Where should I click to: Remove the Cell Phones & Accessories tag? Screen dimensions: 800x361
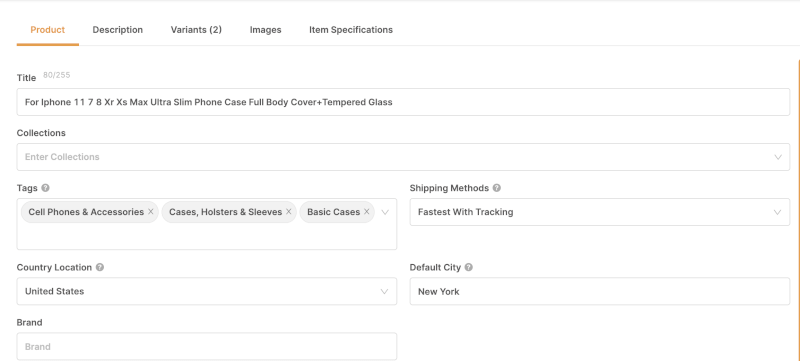click(x=151, y=212)
